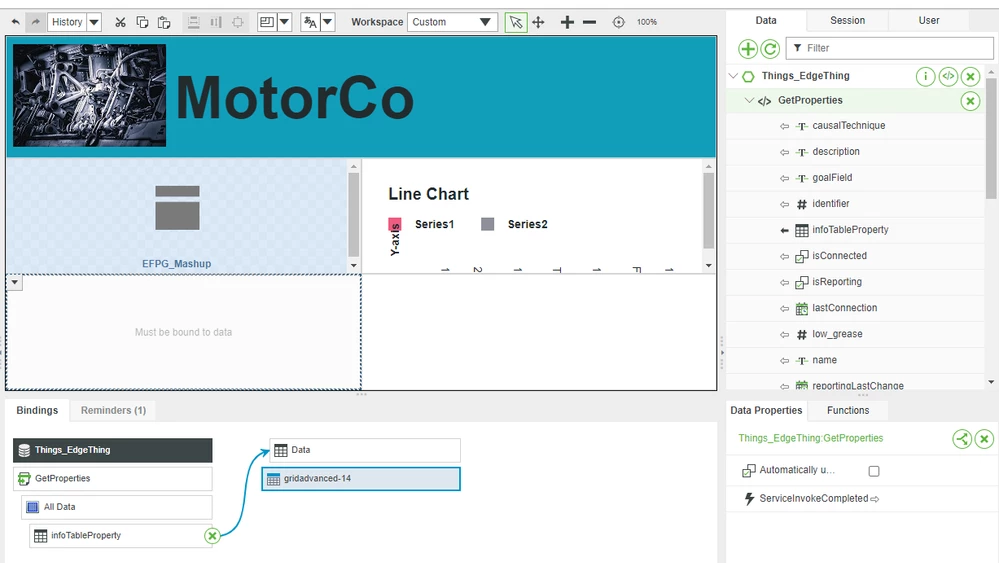Open the localization dropdown arrow
This screenshot has height=563, width=999.
tap(327, 22)
